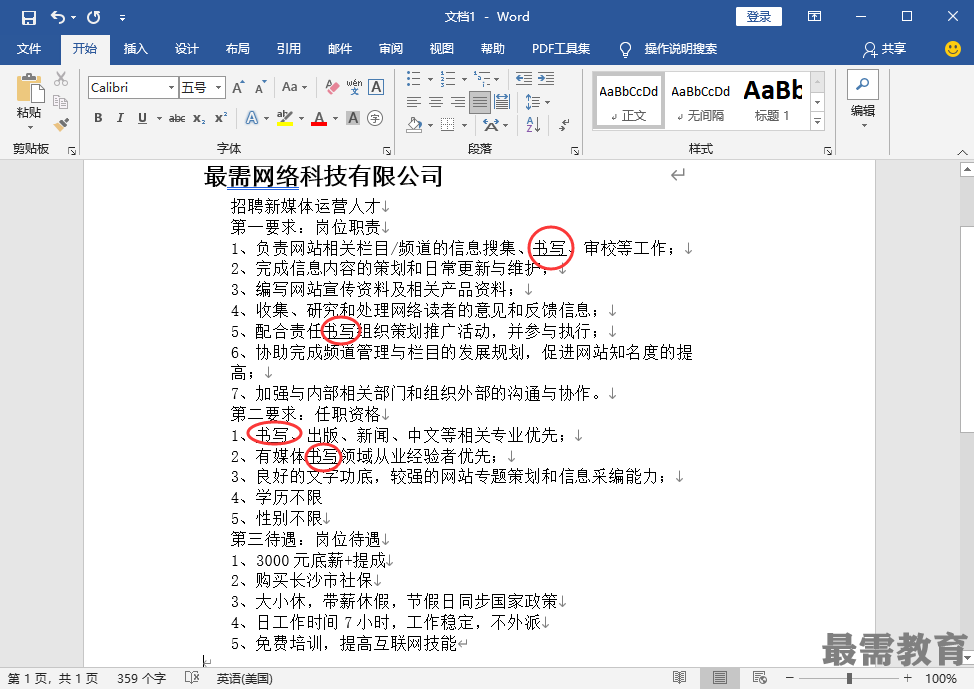974x689 pixels.
Task: Shrink font size with the smaller A icon
Action: [260, 88]
